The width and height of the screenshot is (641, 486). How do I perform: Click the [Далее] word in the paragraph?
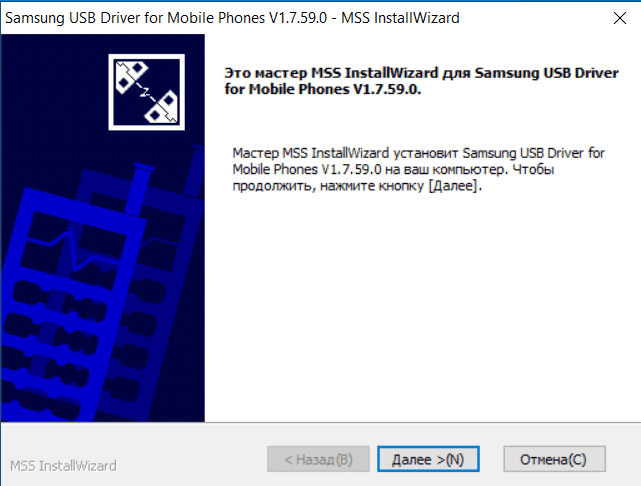(453, 186)
